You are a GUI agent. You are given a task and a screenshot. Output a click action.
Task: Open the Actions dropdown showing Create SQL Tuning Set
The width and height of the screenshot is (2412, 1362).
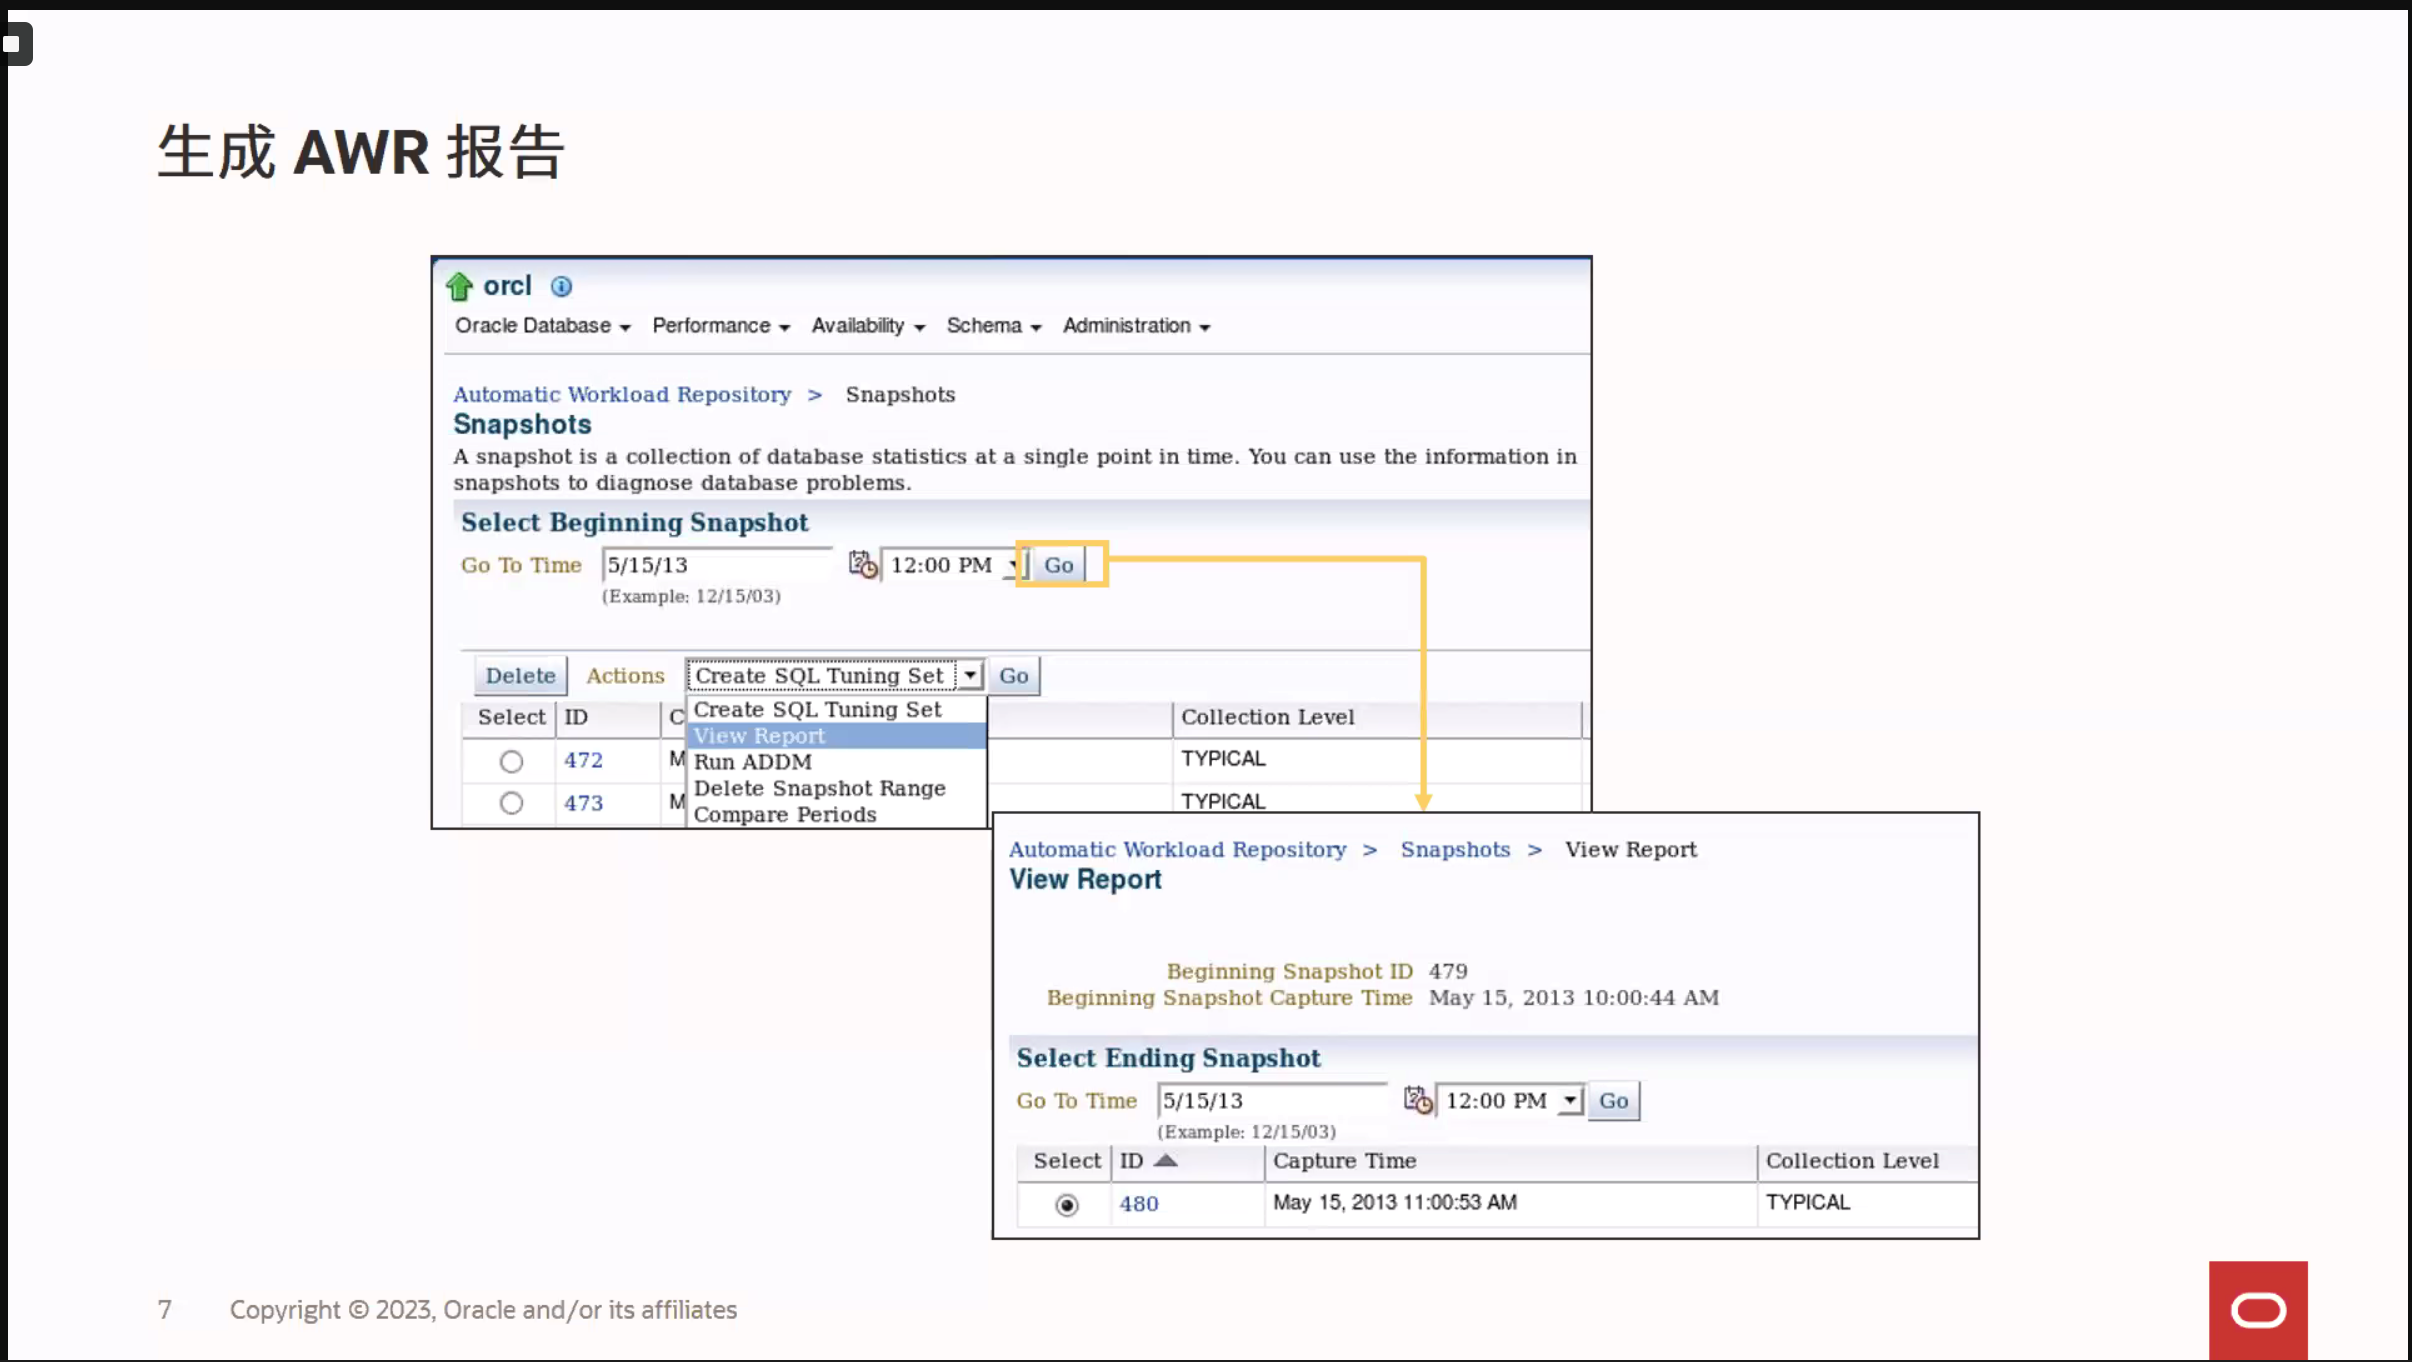tap(835, 676)
